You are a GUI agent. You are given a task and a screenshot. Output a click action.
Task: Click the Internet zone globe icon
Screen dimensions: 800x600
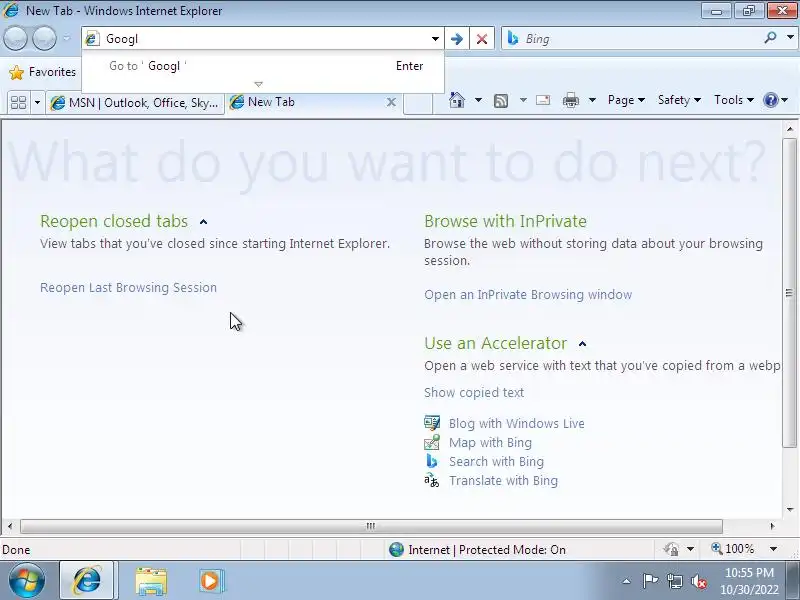(x=396, y=549)
